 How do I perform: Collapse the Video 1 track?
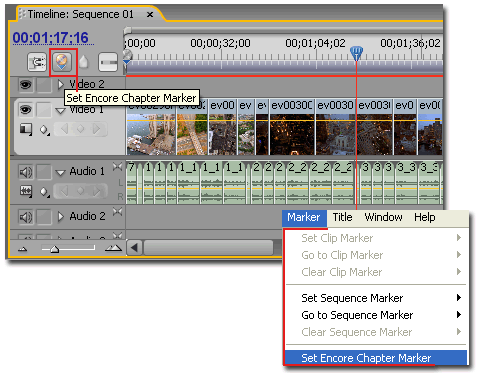coord(60,111)
